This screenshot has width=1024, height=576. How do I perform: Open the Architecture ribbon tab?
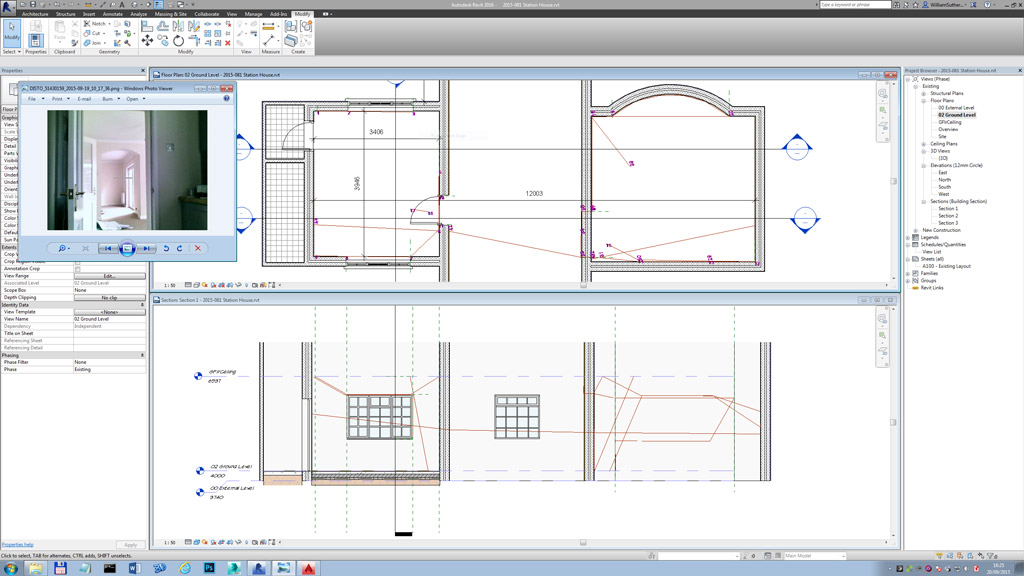35,14
